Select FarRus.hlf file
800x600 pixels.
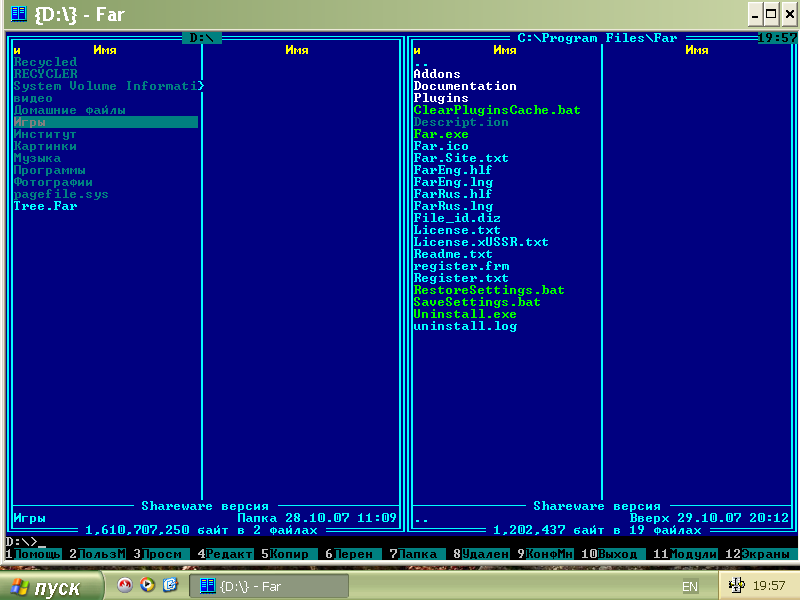pos(453,194)
